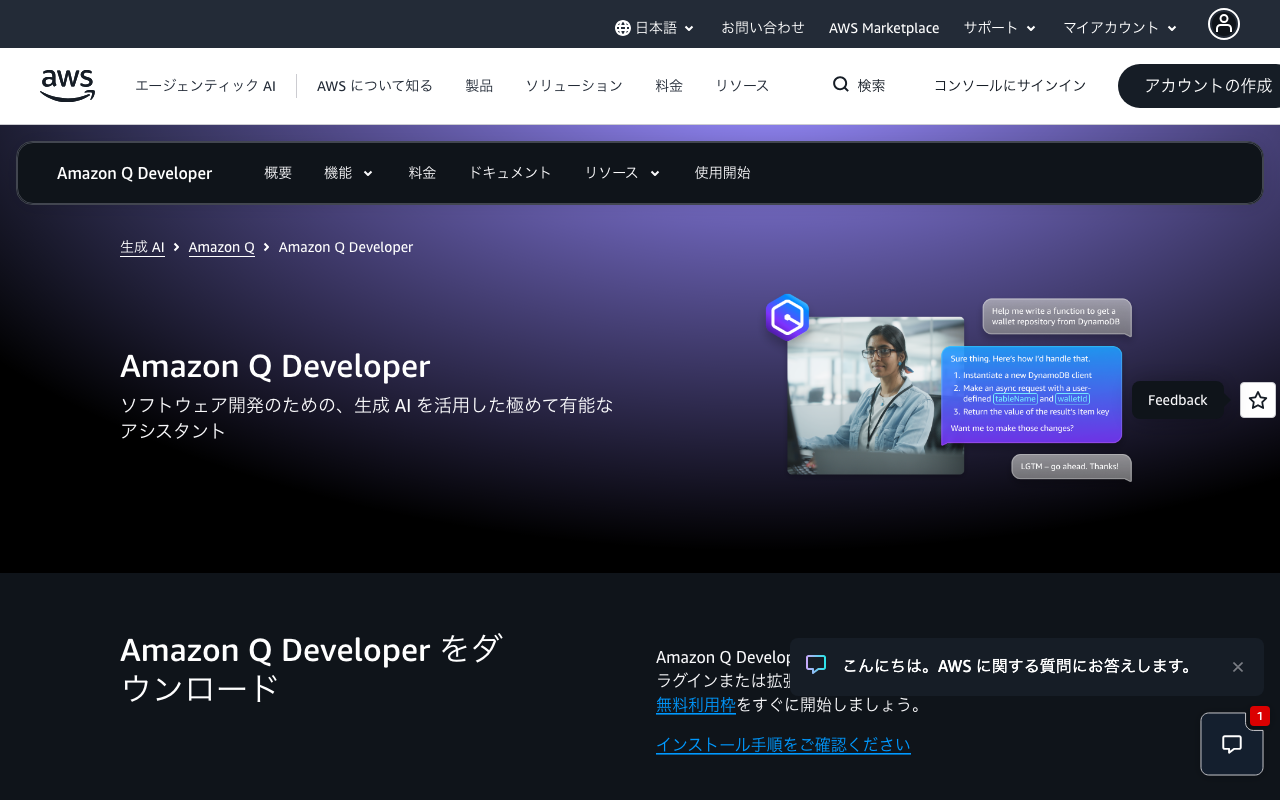This screenshot has width=1280, height=800.
Task: Click Amazon Q Developer hero heading
Action: point(275,366)
